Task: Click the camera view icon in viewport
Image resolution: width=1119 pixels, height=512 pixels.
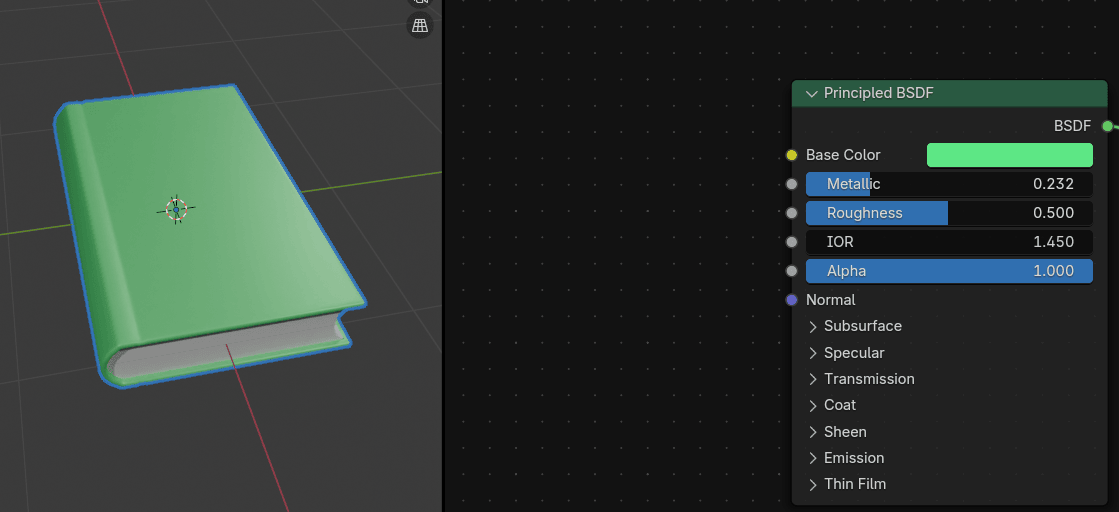Action: click(420, 3)
